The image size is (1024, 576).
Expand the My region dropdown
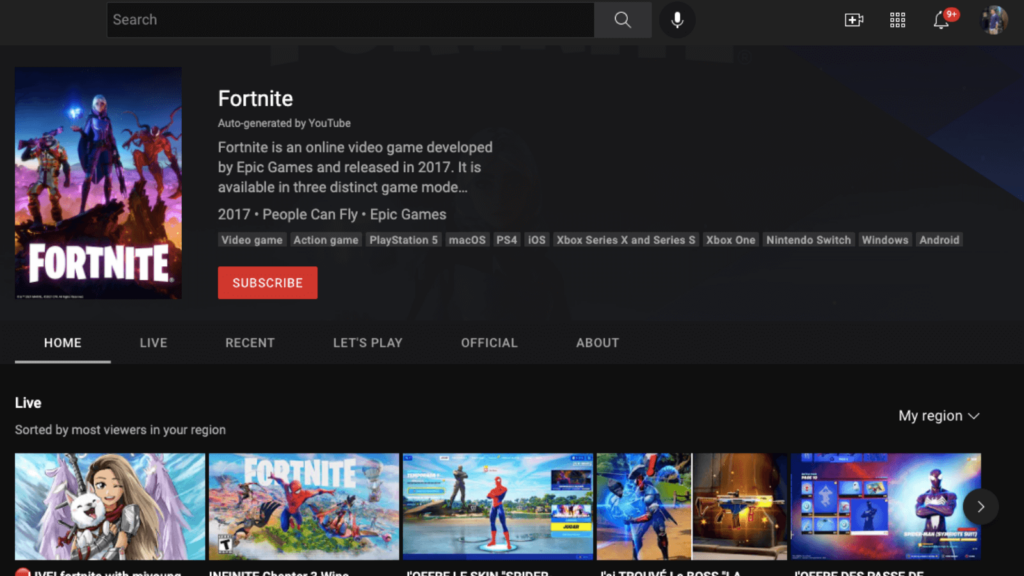click(938, 416)
